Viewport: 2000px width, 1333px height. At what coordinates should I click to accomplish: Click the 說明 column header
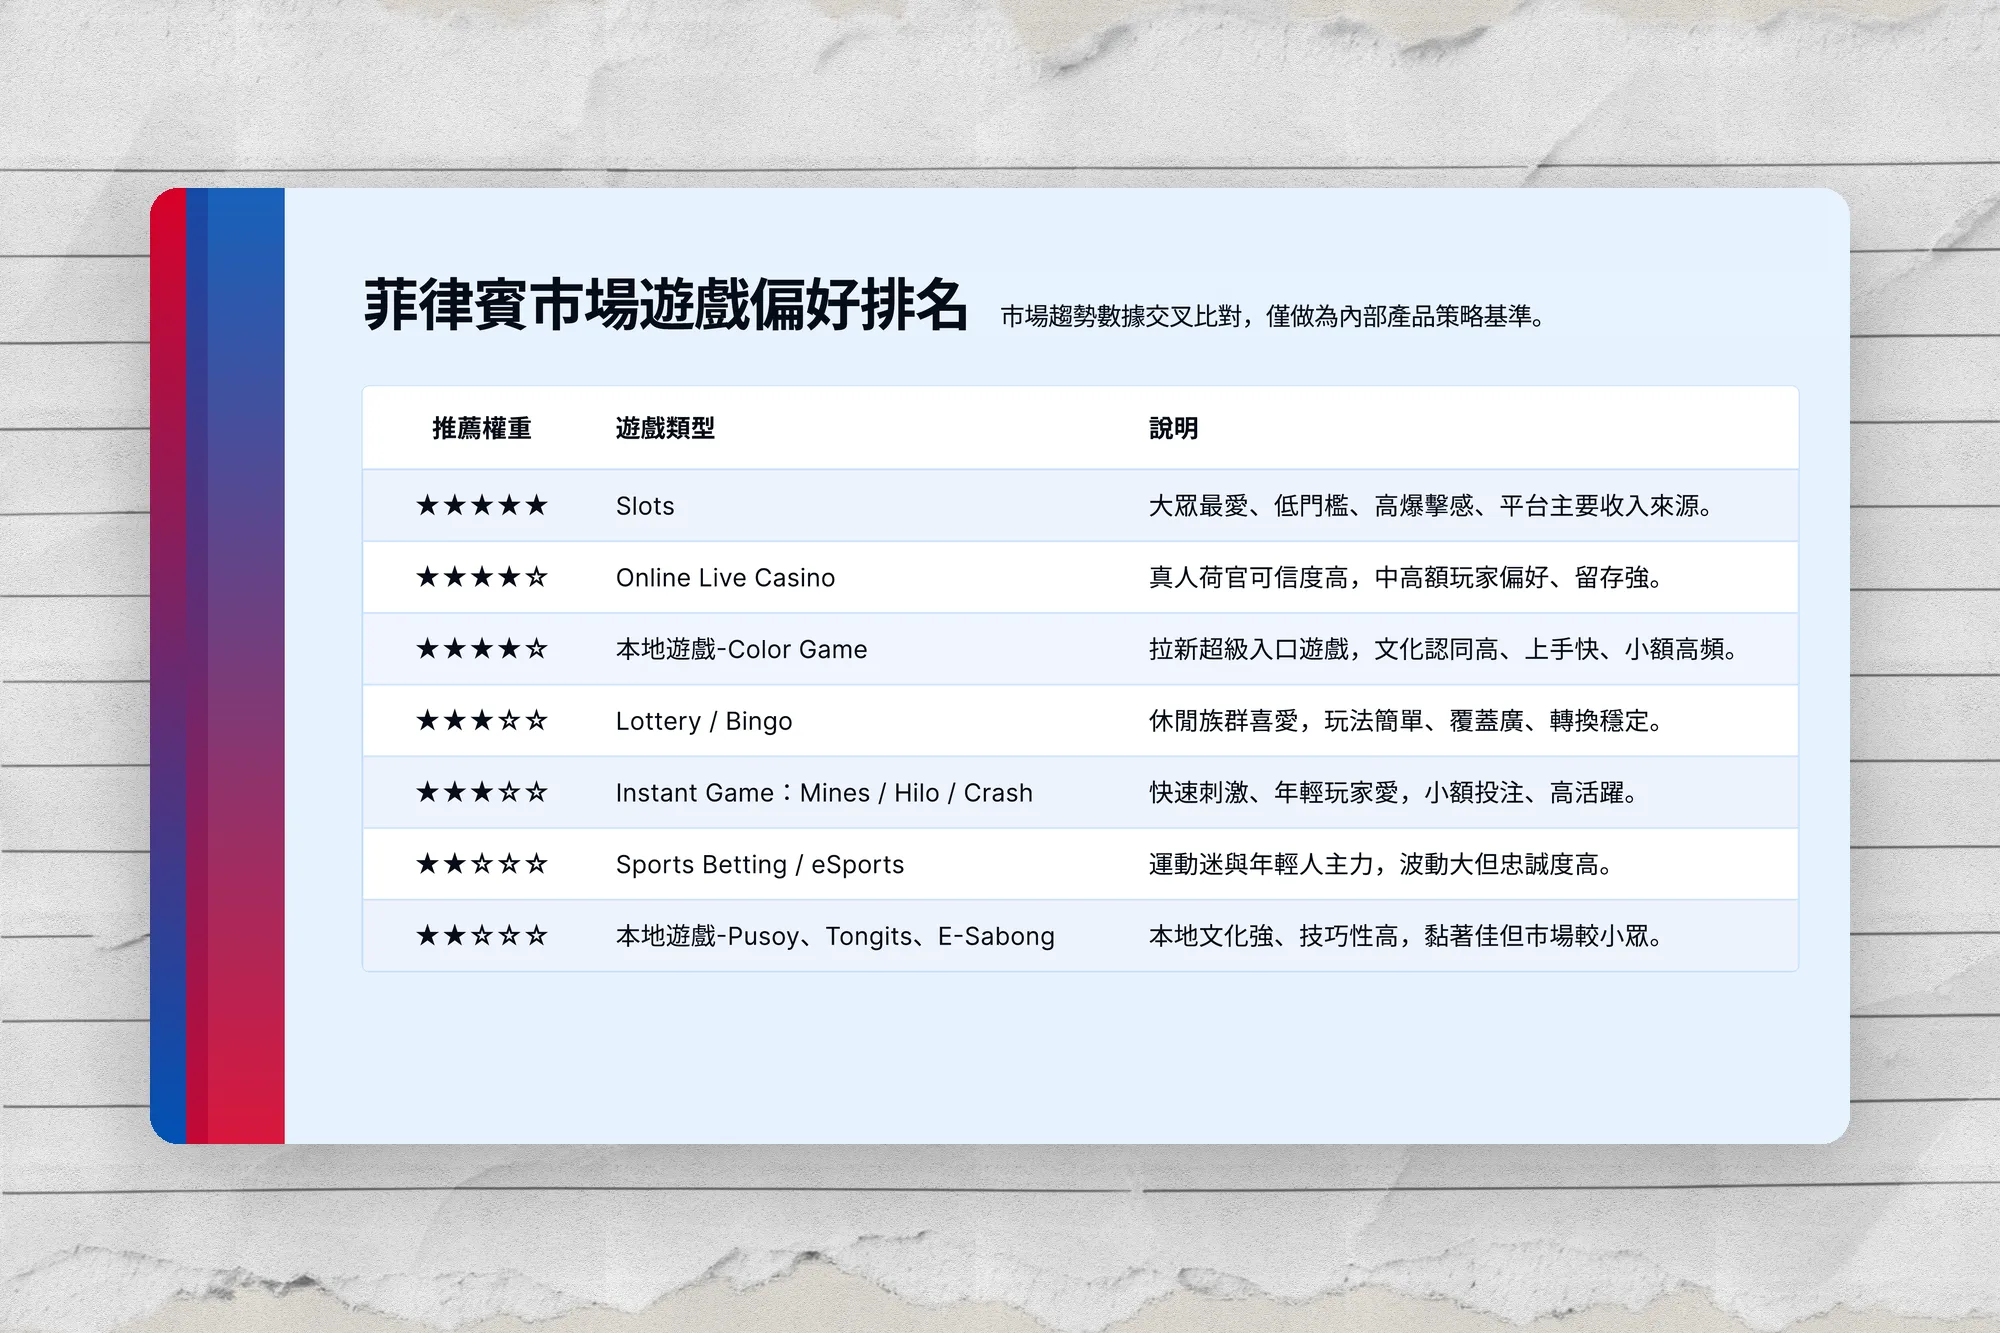(x=1174, y=428)
